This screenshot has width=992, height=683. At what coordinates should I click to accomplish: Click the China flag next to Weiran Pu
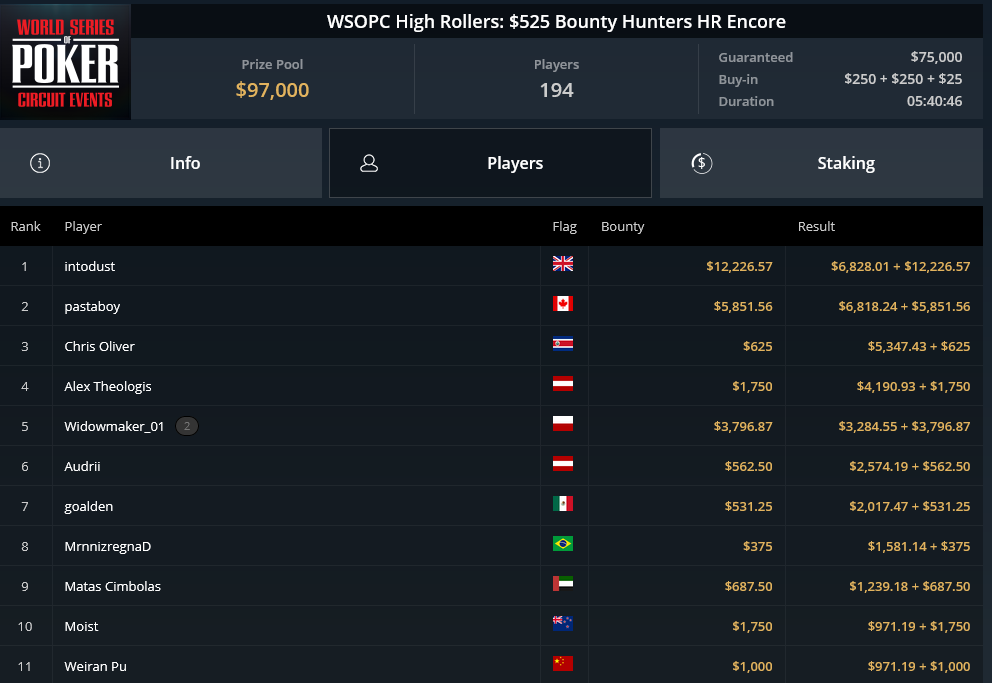click(x=562, y=663)
